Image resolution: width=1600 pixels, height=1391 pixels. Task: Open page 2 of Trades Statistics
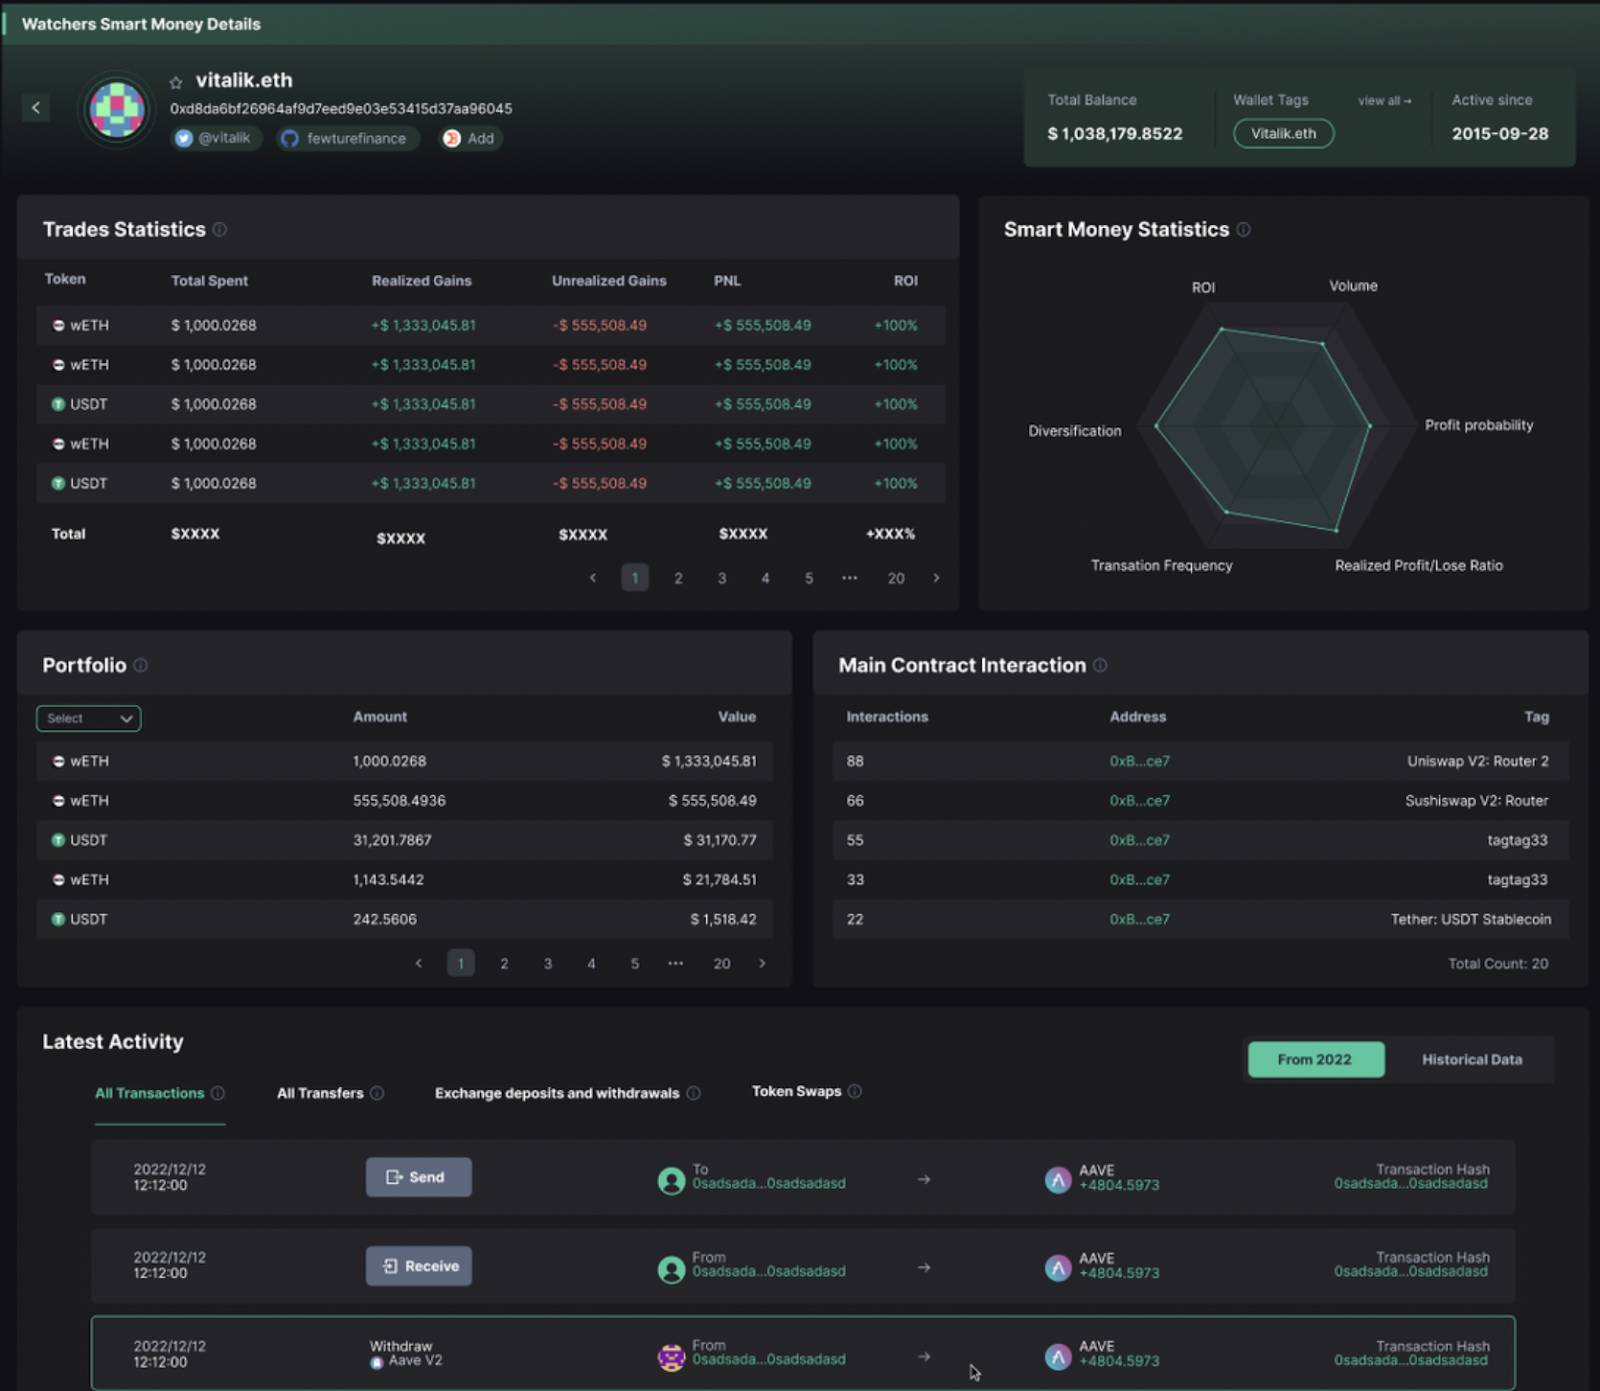click(678, 578)
